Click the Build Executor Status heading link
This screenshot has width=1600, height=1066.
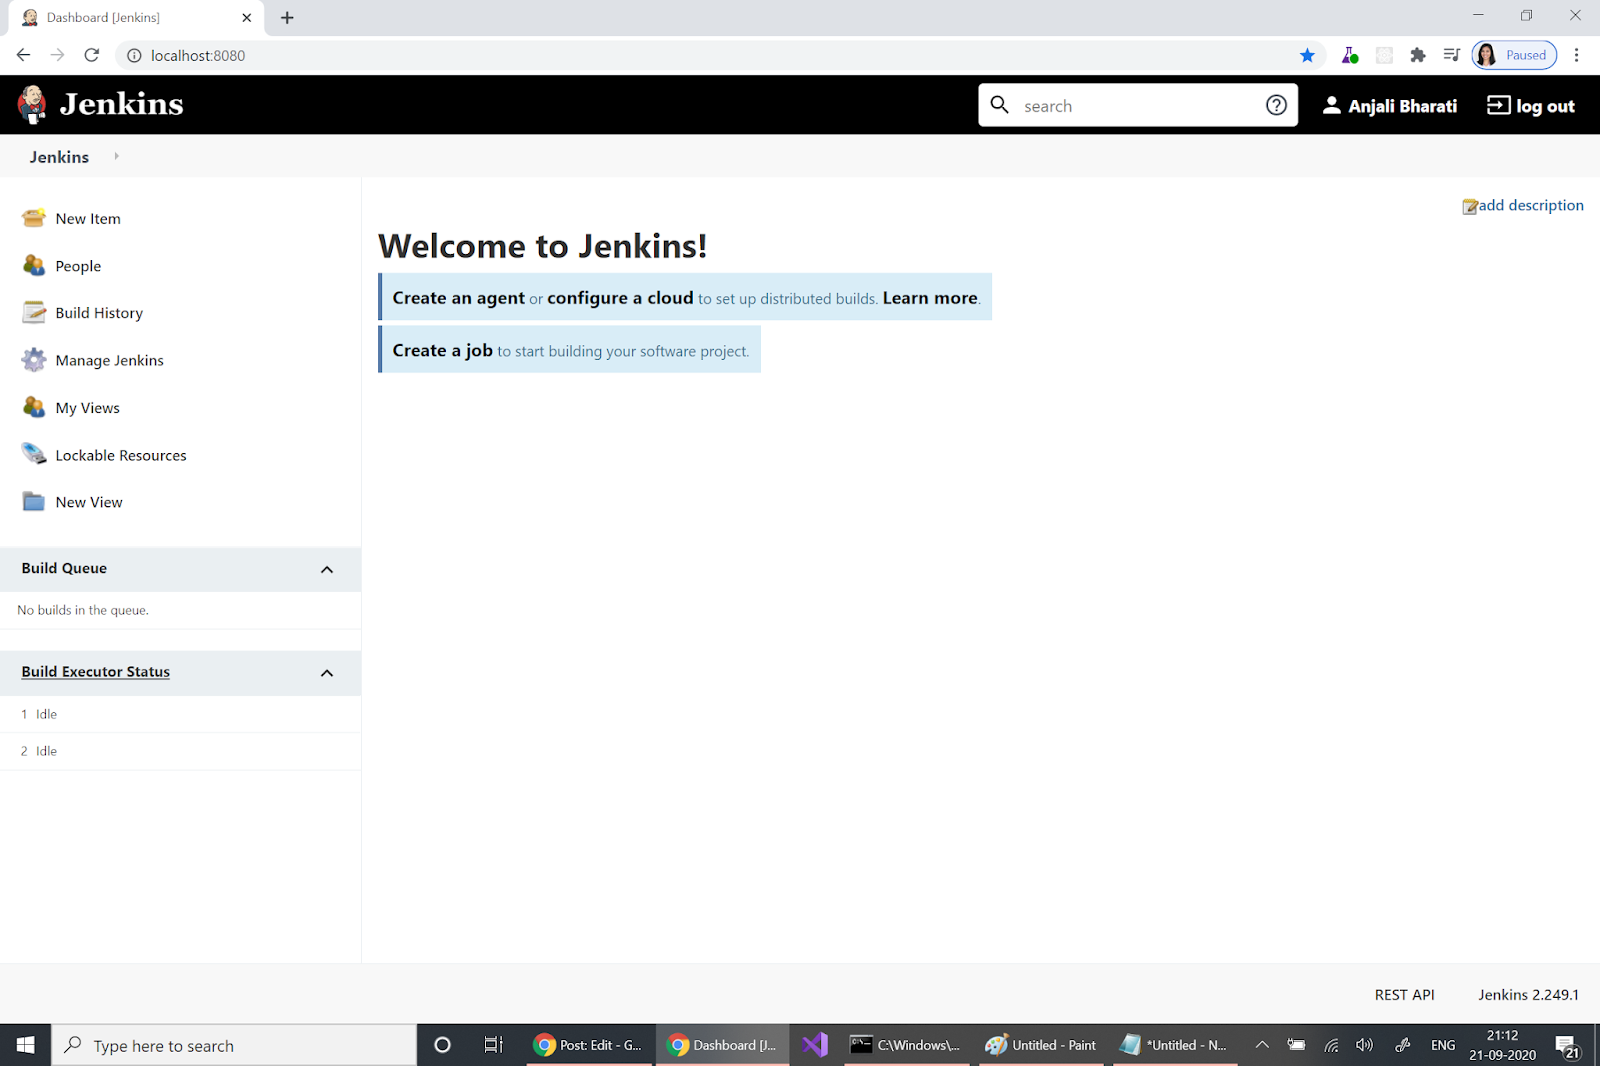tap(96, 672)
